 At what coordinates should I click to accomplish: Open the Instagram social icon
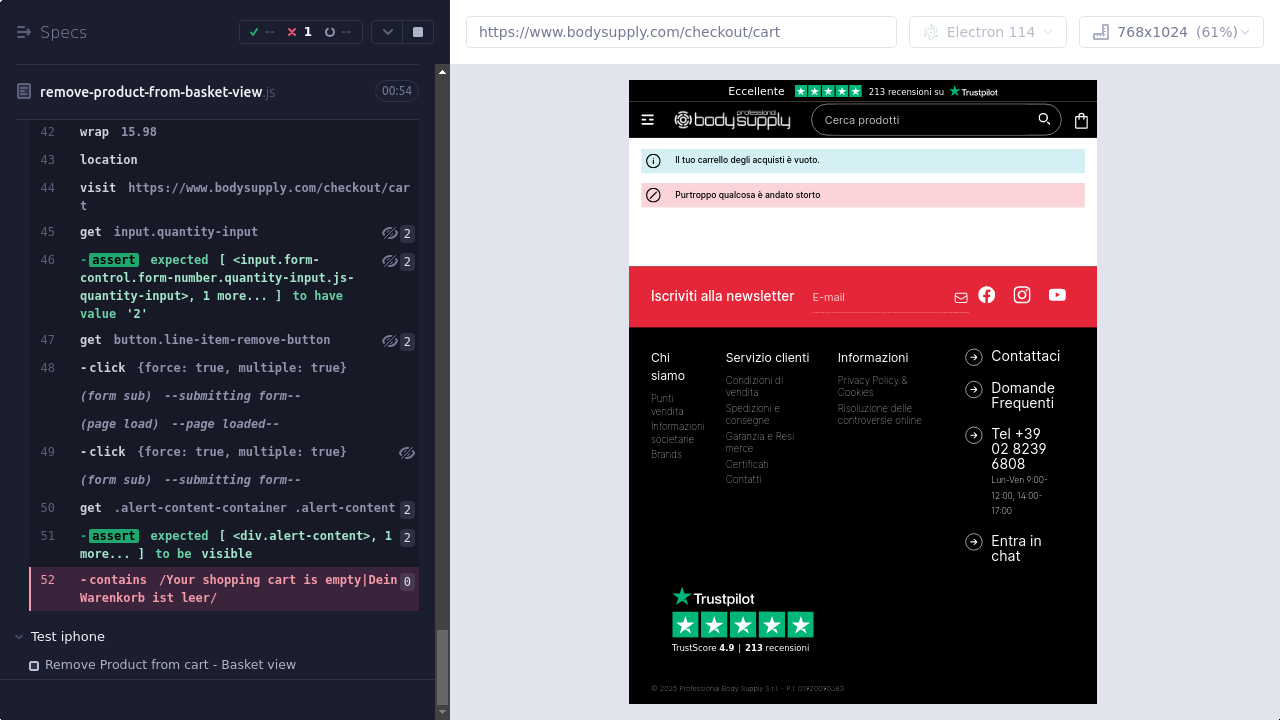click(x=1022, y=295)
